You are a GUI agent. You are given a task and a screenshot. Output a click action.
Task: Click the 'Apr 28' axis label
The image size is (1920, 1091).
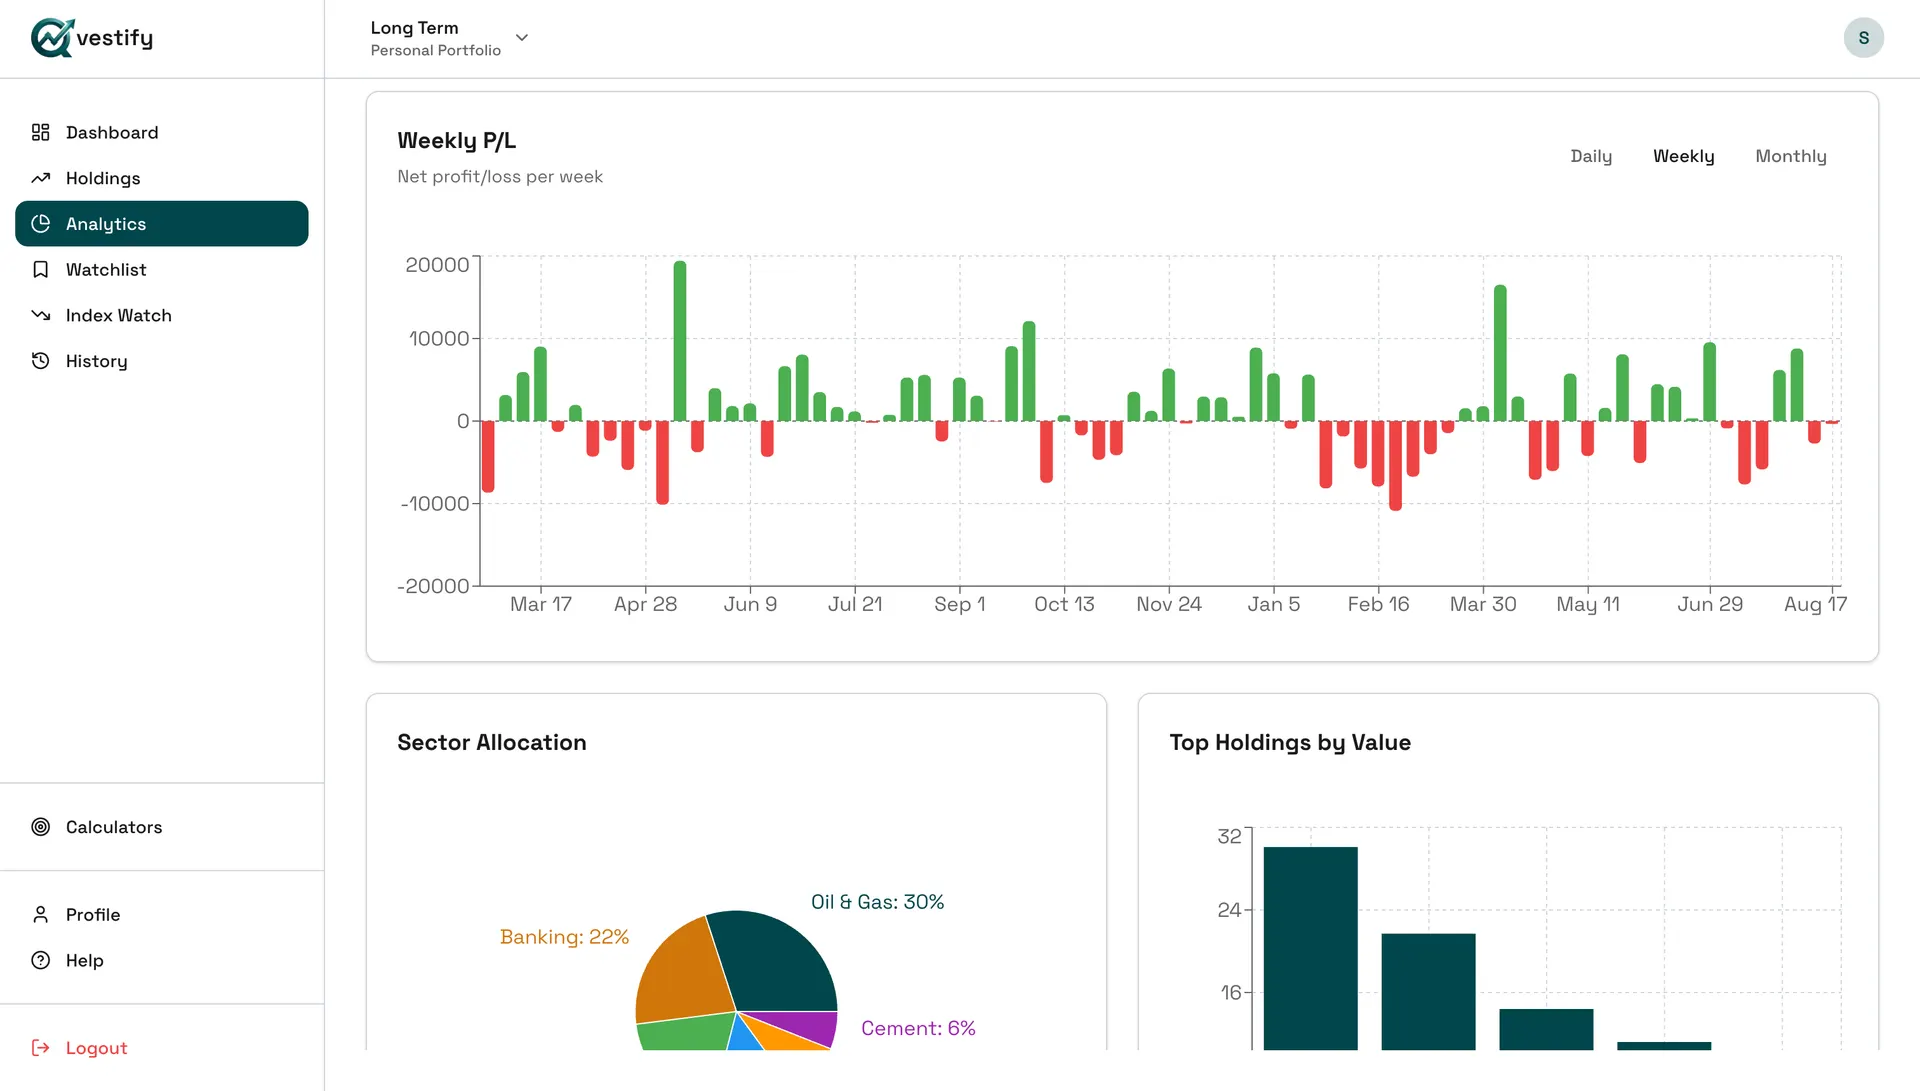[x=645, y=604]
